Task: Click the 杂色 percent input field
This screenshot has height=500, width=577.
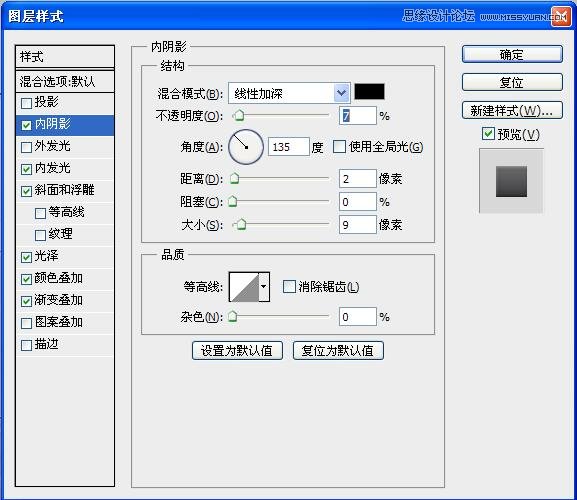Action: (x=358, y=317)
